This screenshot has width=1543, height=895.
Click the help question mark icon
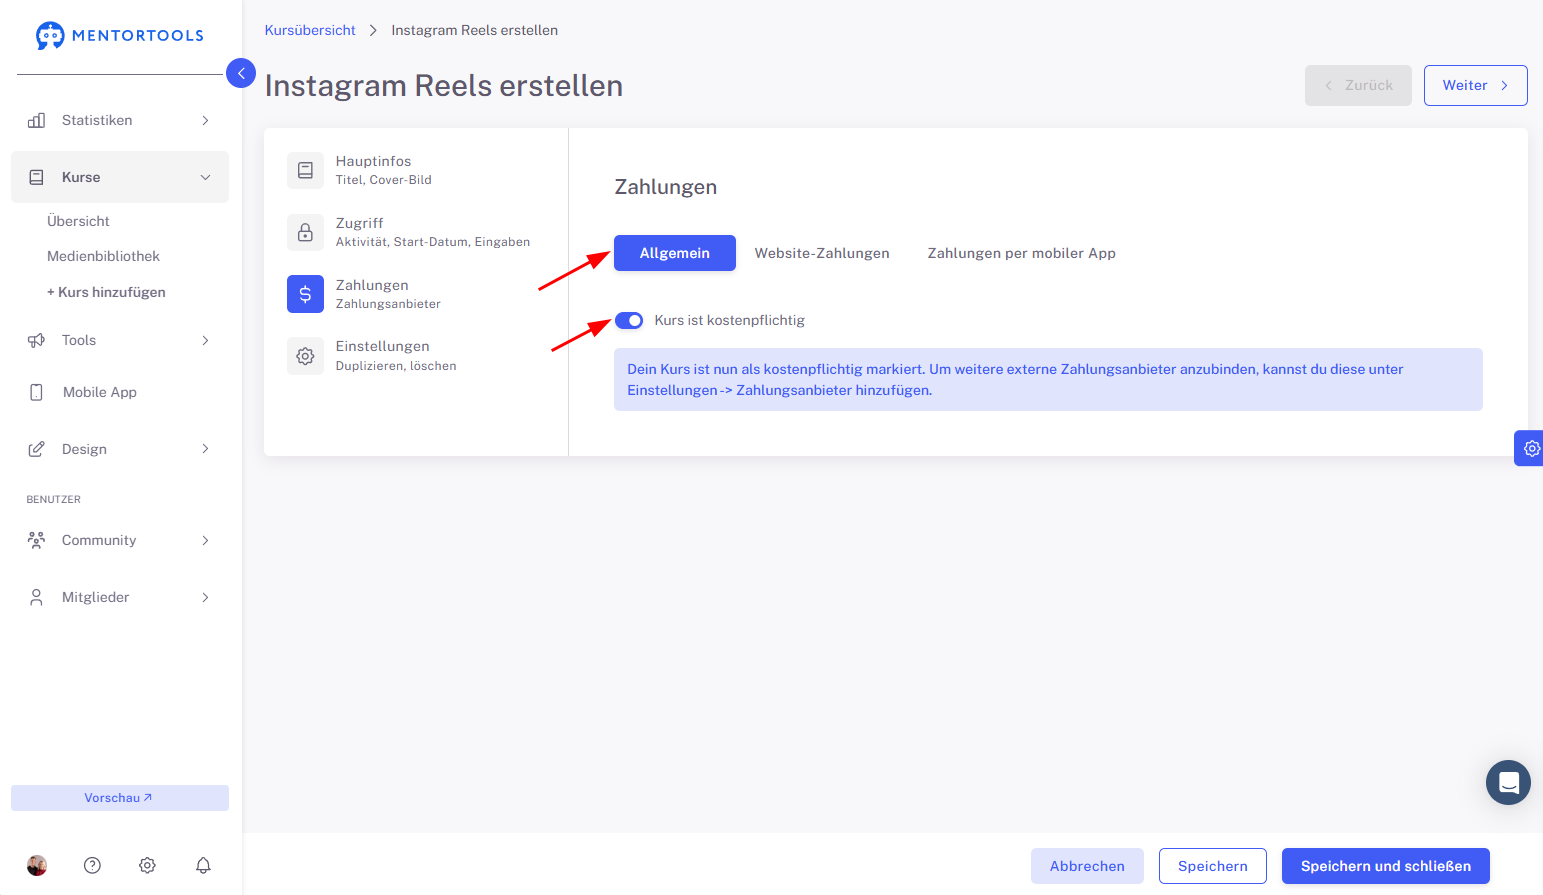point(92,865)
